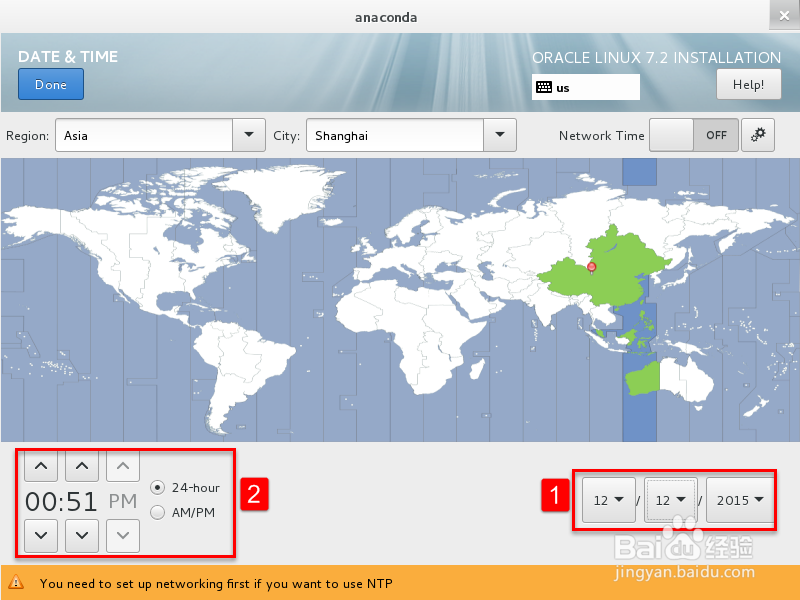This screenshot has height=600, width=800.
Task: Open the day dropdown in date
Action: [x=670, y=500]
